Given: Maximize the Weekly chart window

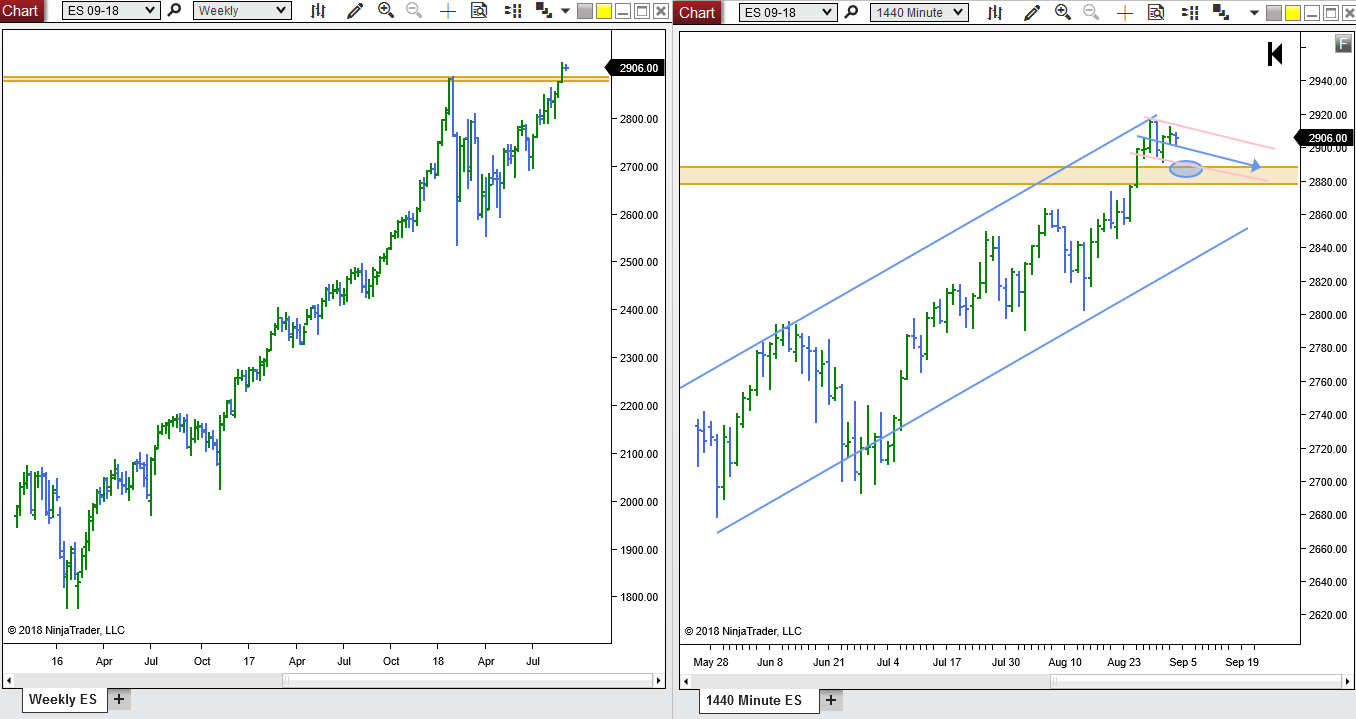Looking at the screenshot, I should coord(641,12).
